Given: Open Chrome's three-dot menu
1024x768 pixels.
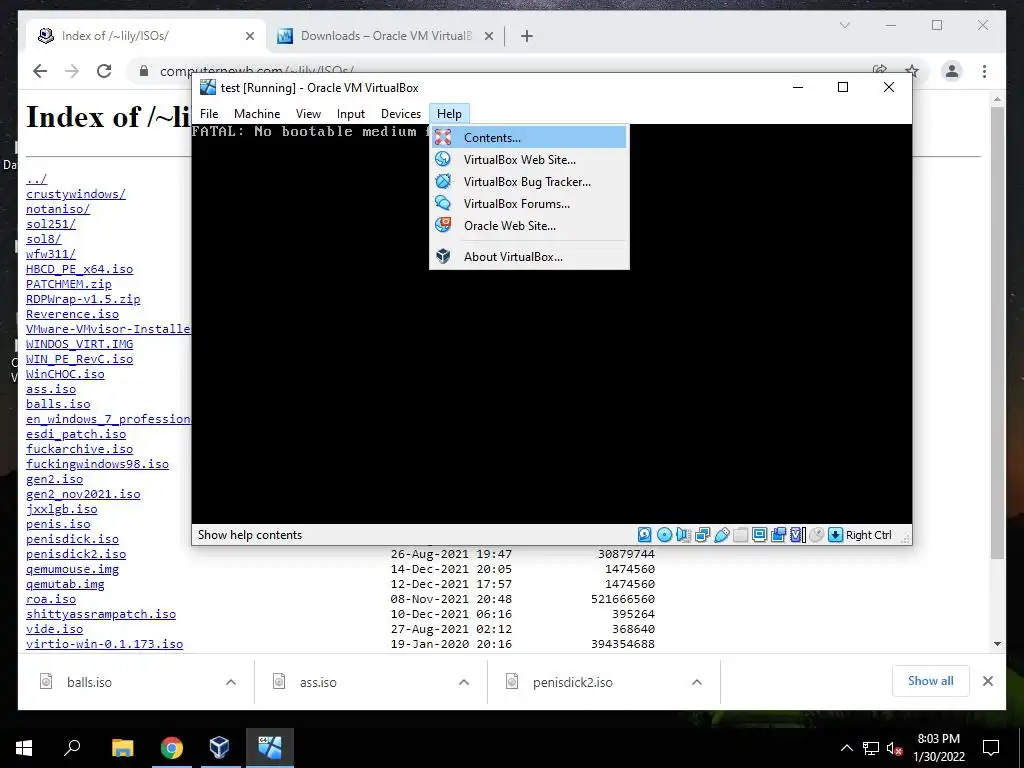Looking at the screenshot, I should pyautogui.click(x=984, y=71).
